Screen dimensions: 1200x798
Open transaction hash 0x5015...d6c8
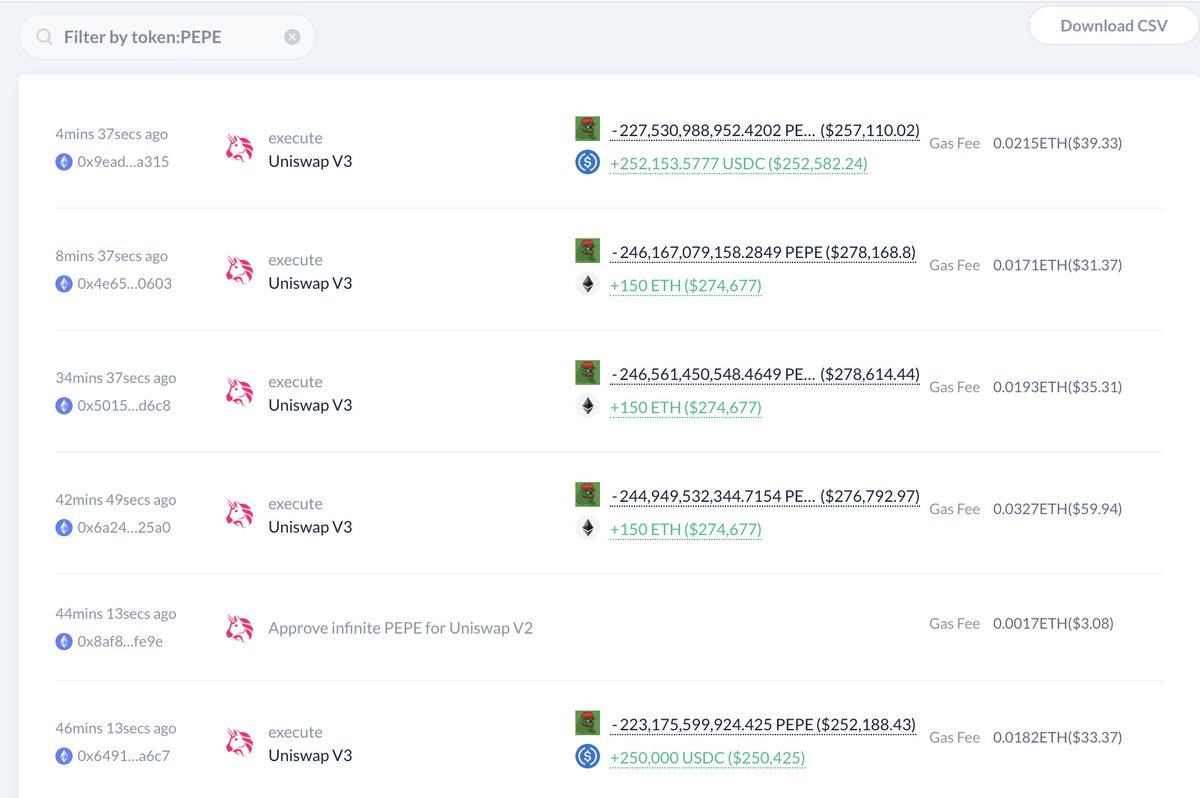pos(124,405)
